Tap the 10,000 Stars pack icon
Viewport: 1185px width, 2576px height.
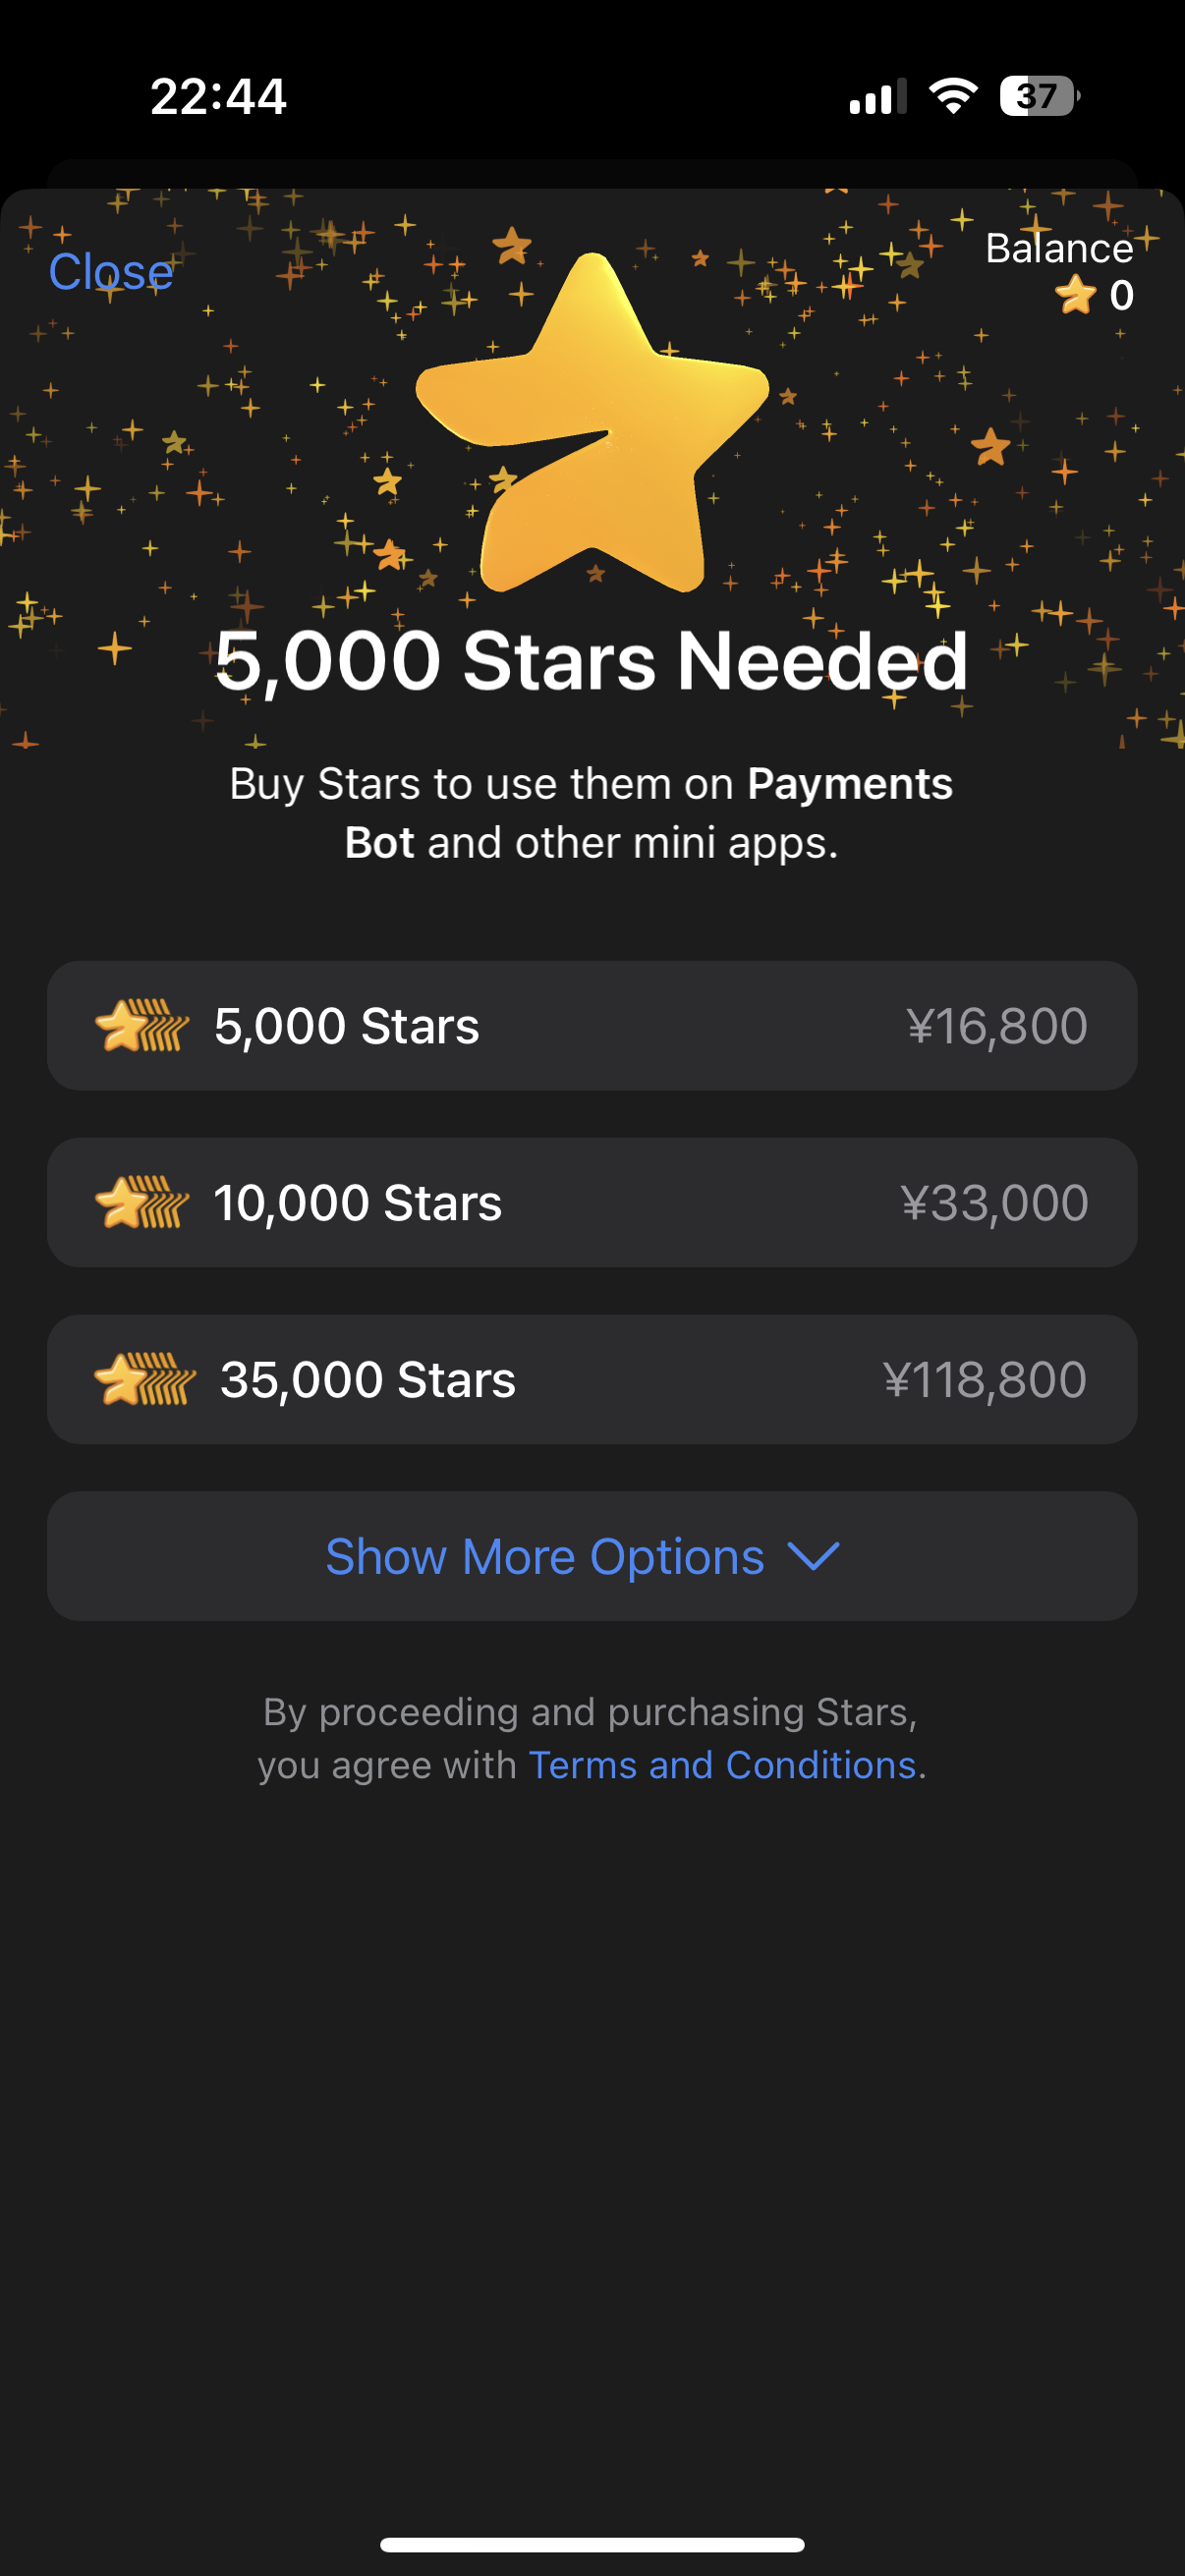pos(141,1202)
